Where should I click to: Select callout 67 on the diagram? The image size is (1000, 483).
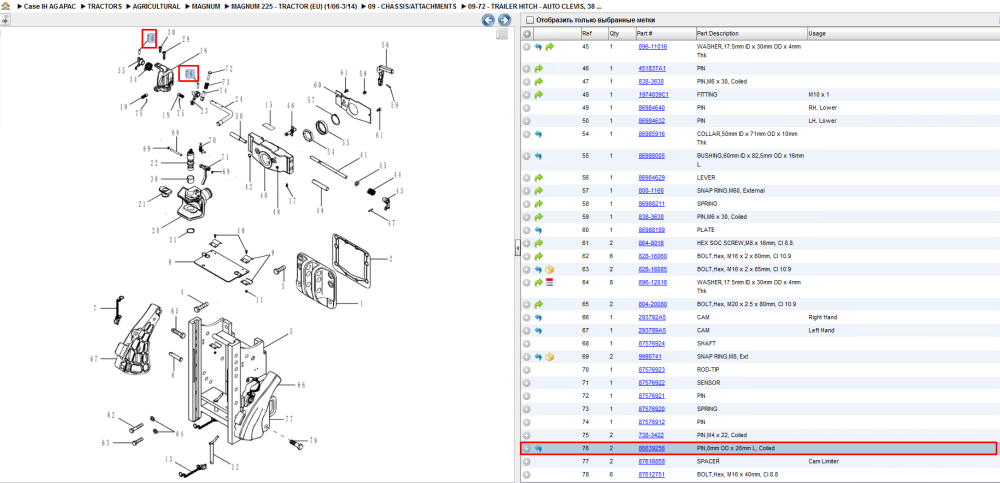(94, 359)
